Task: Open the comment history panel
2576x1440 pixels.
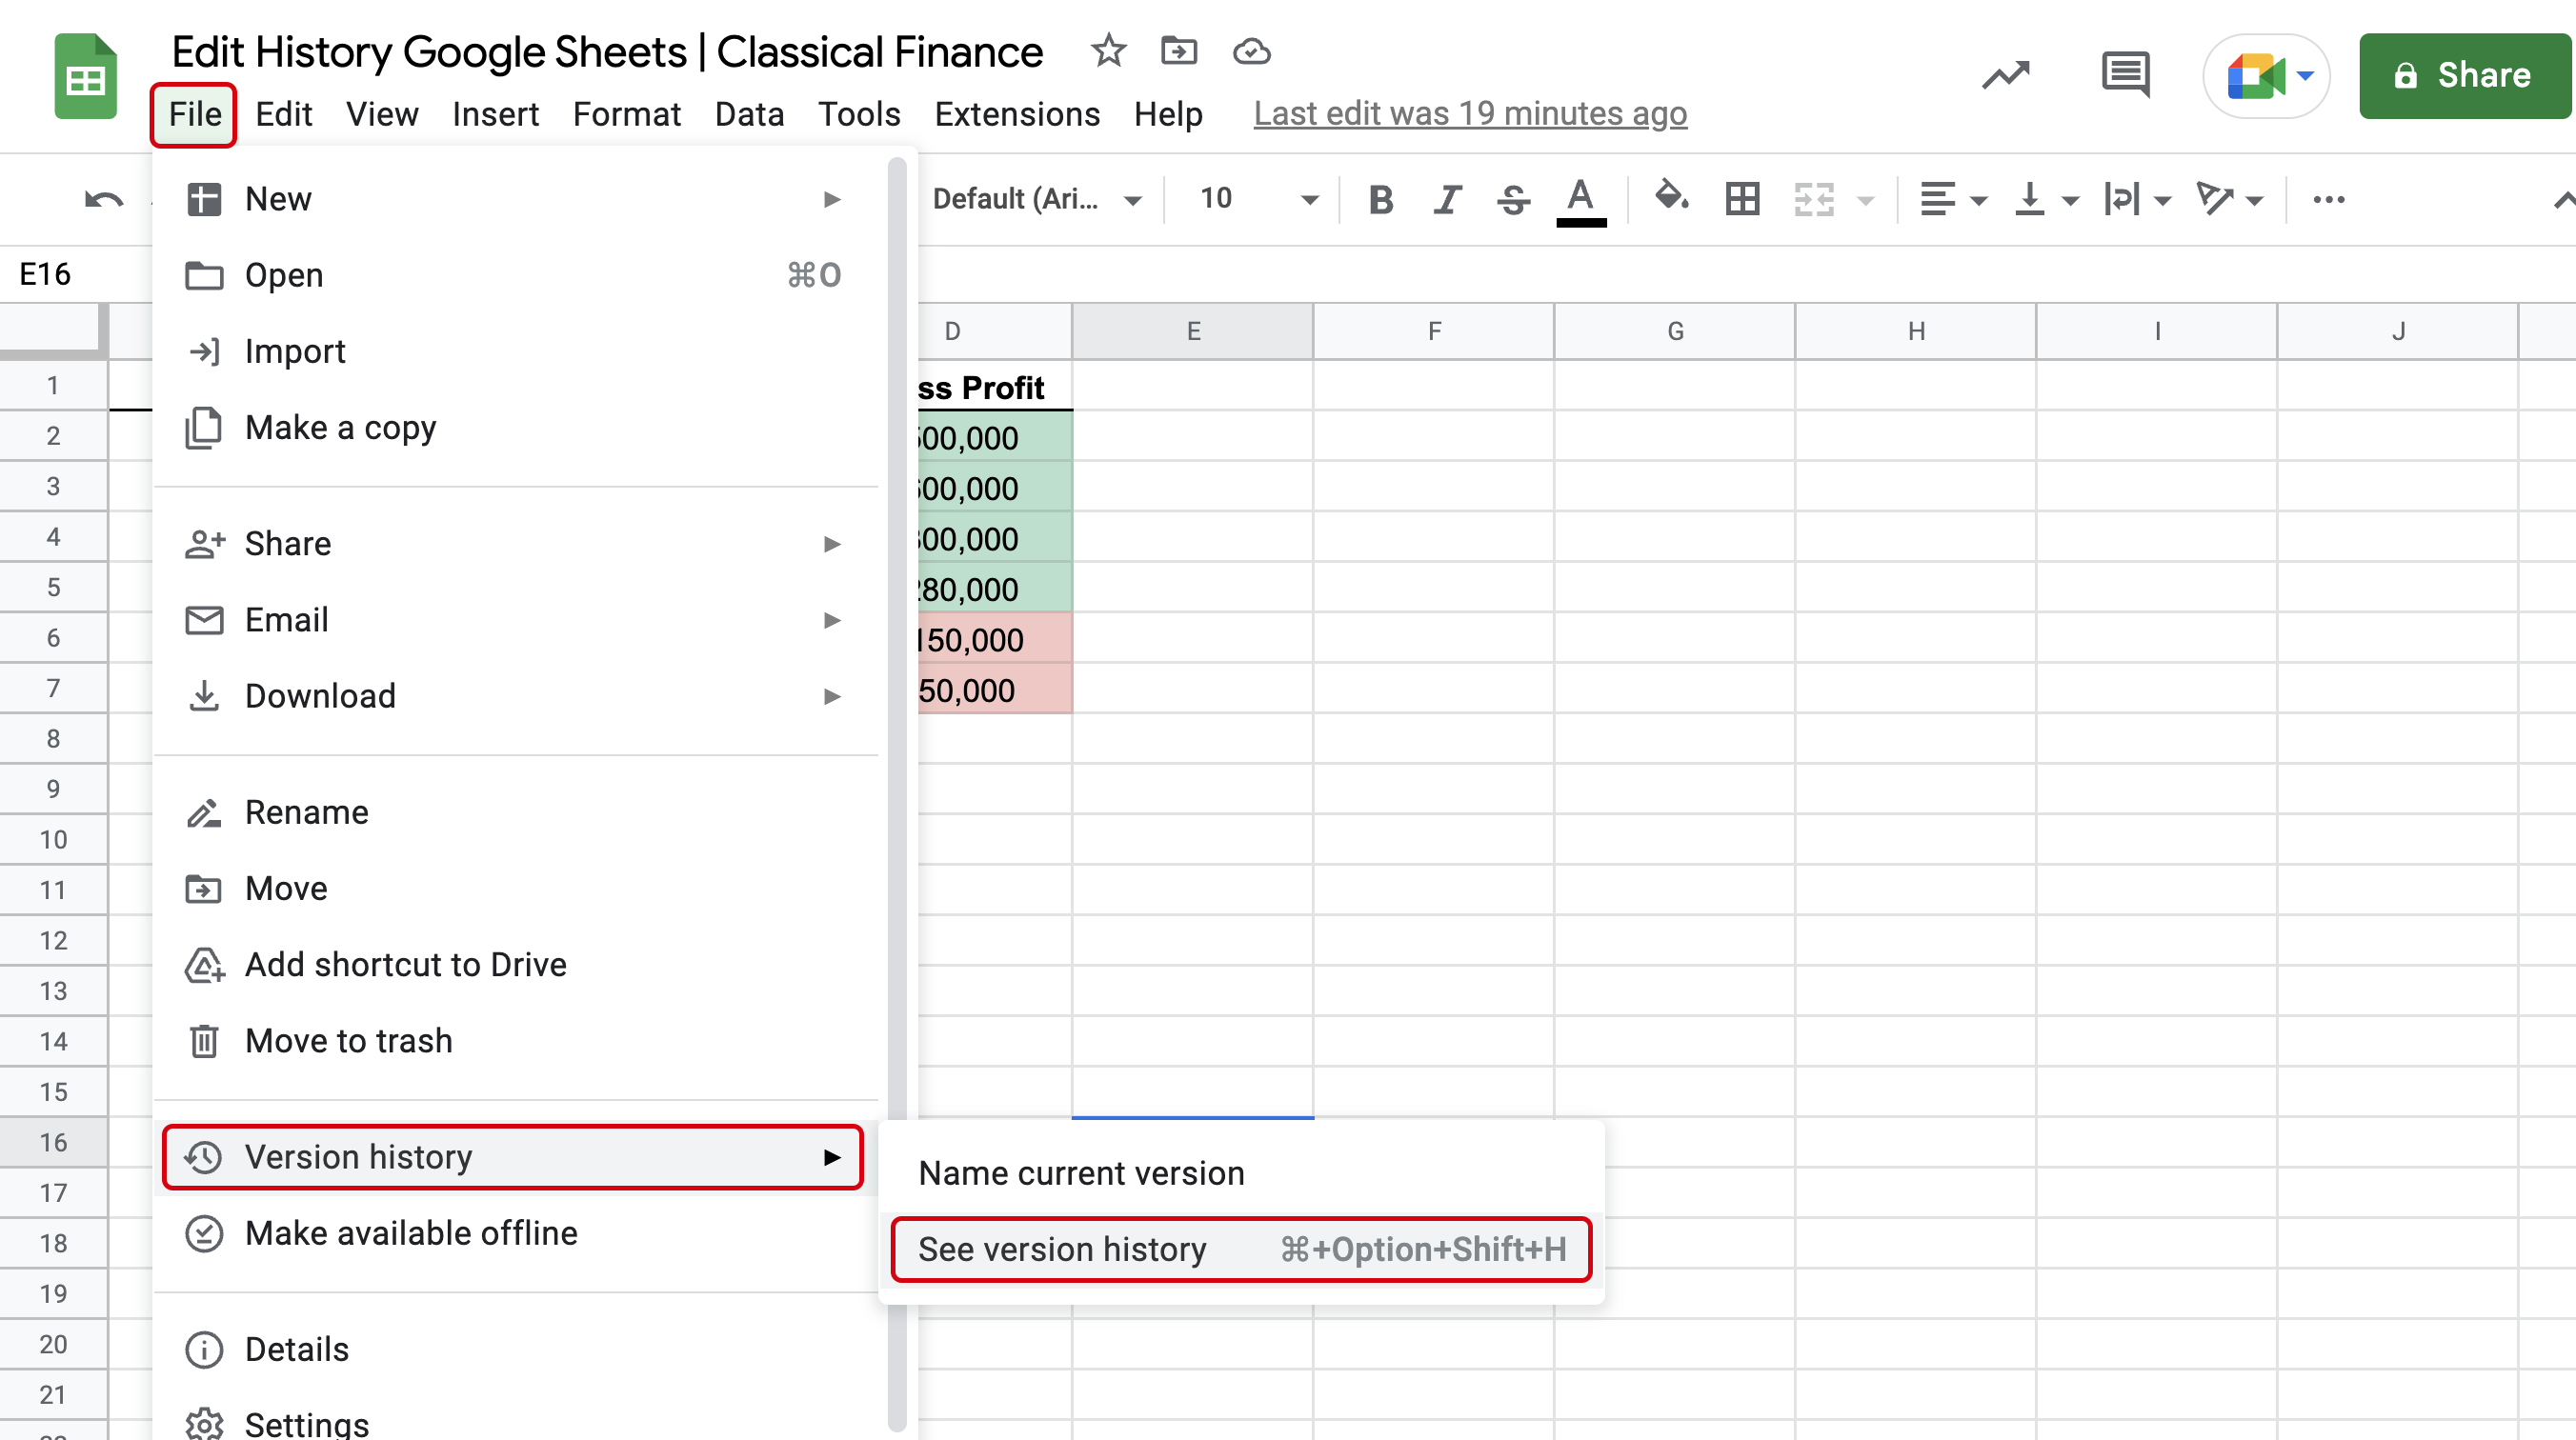Action: point(2124,75)
